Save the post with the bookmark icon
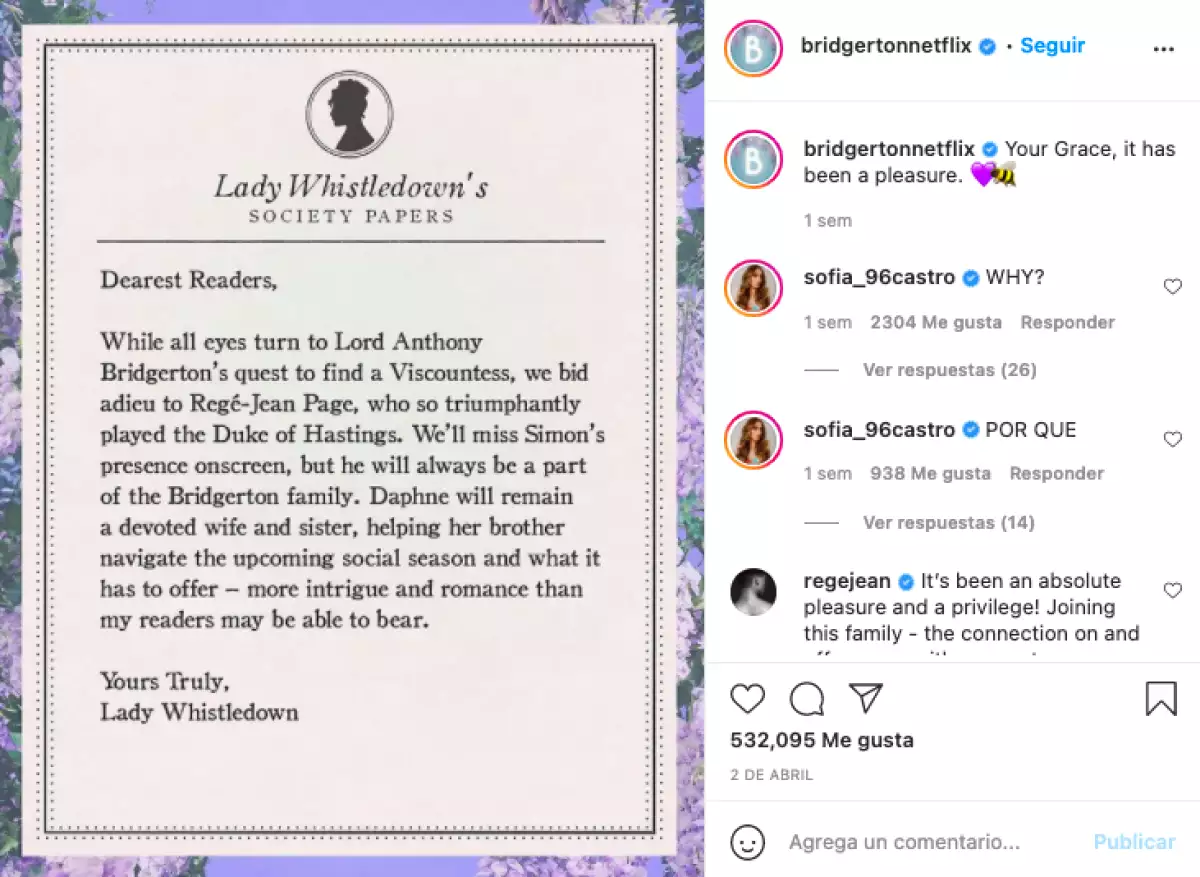Image resolution: width=1200 pixels, height=877 pixels. [1161, 699]
